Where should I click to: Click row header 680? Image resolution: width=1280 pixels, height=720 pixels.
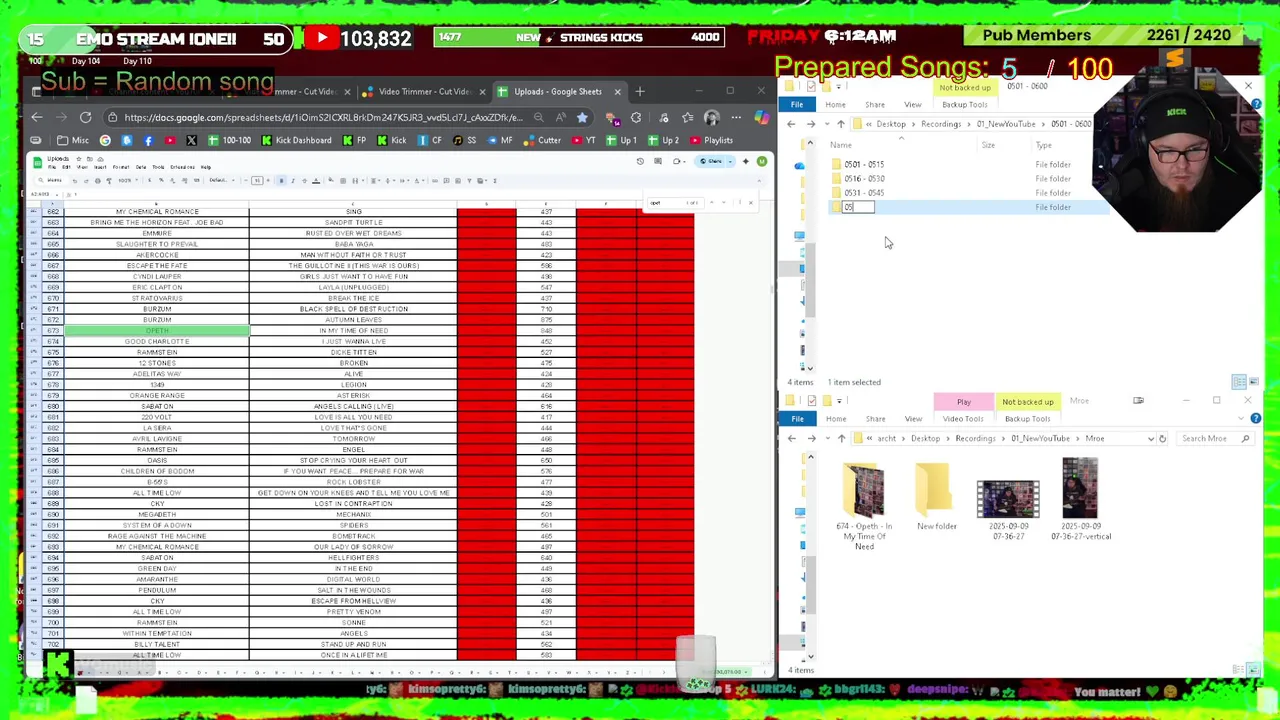tap(52, 406)
